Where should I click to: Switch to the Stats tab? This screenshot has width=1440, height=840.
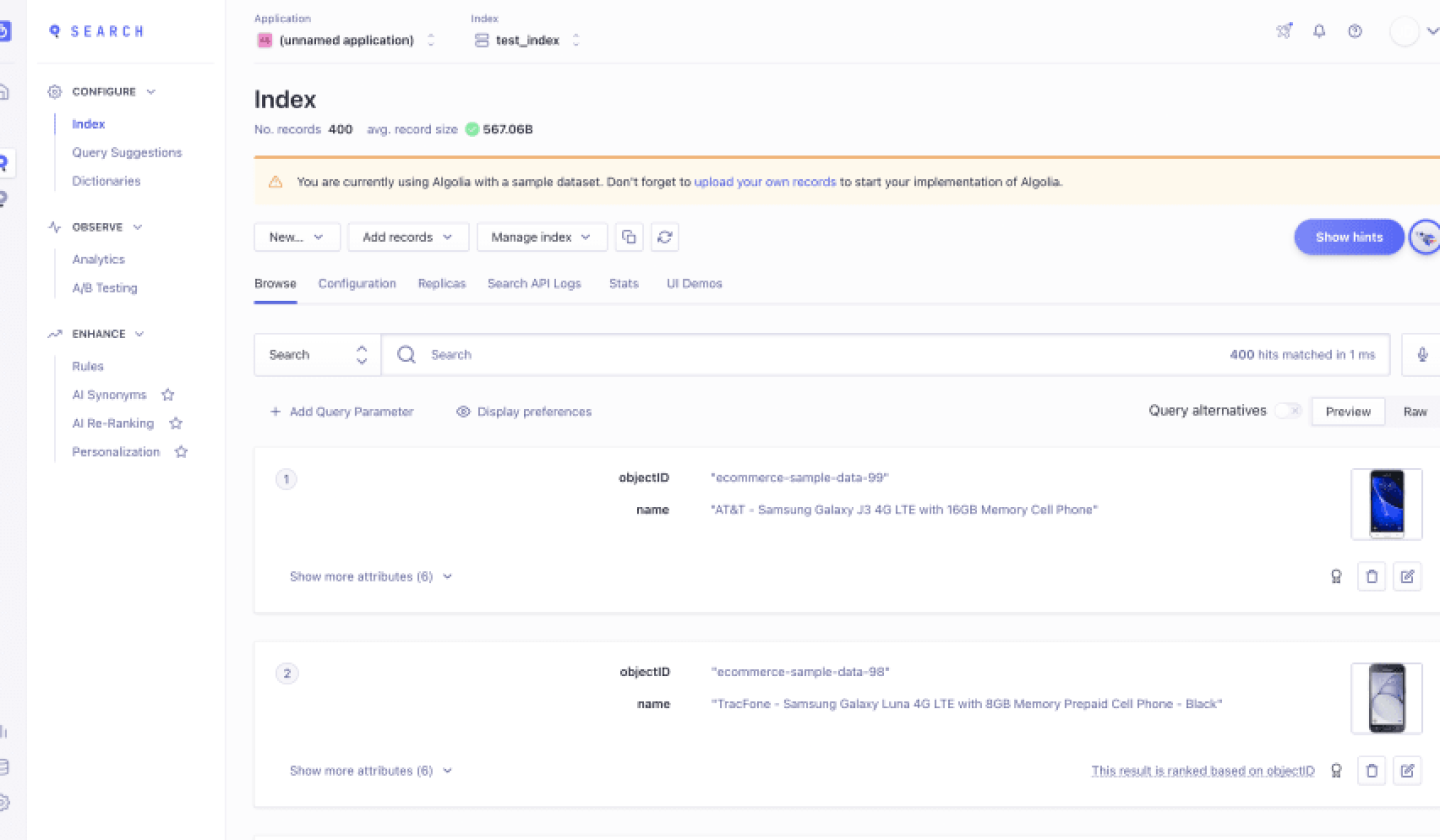(624, 284)
